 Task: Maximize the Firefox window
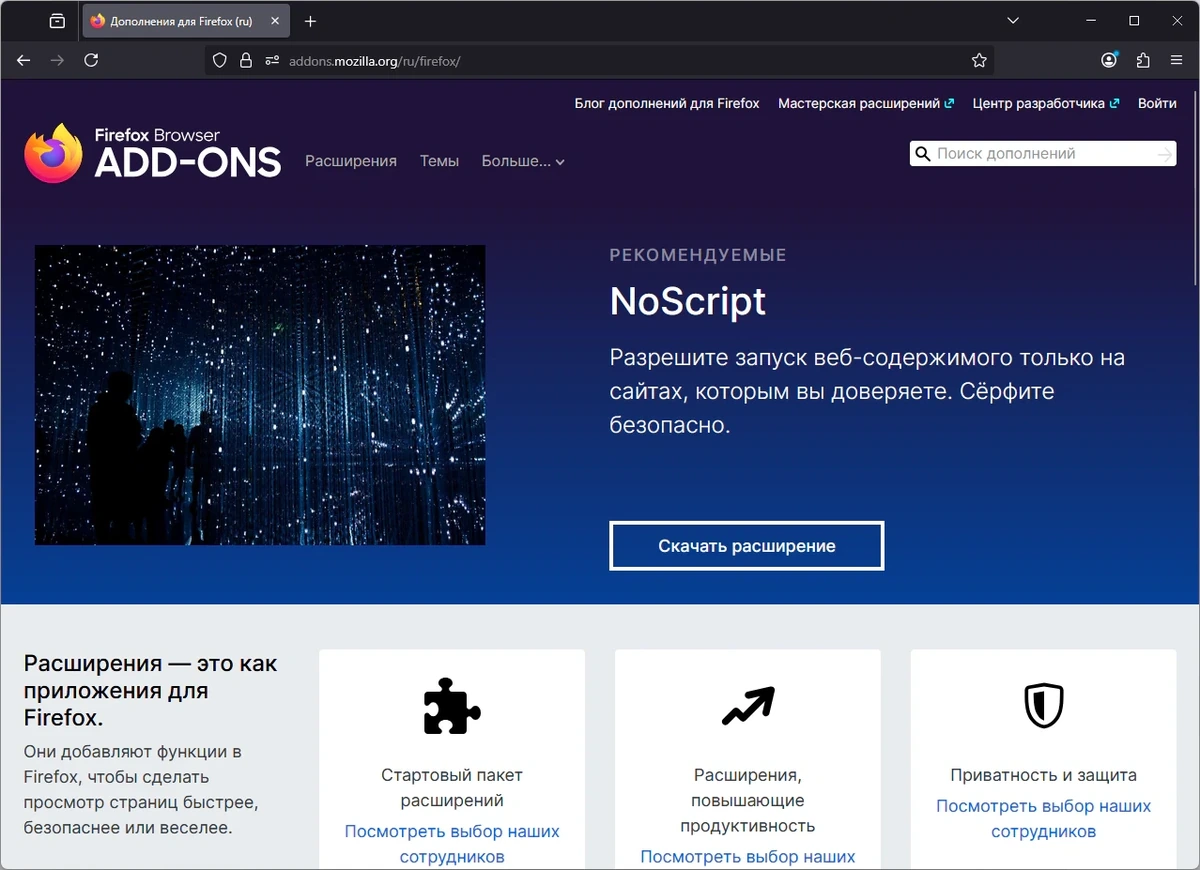pos(1134,21)
